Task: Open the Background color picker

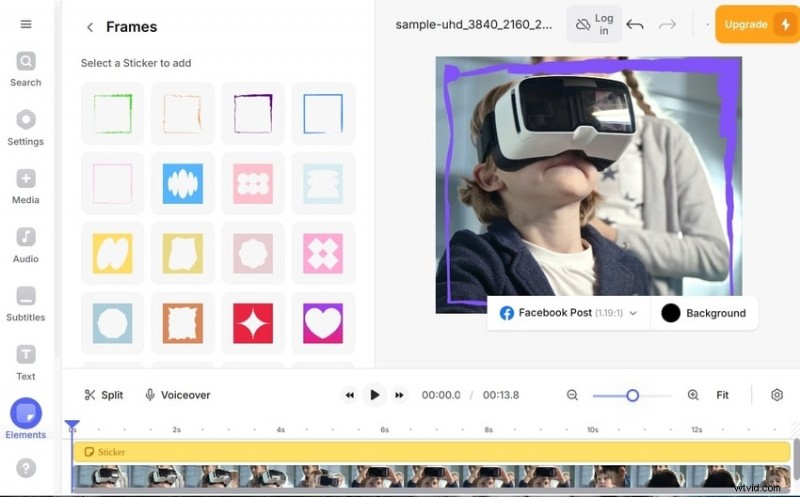Action: pos(704,313)
